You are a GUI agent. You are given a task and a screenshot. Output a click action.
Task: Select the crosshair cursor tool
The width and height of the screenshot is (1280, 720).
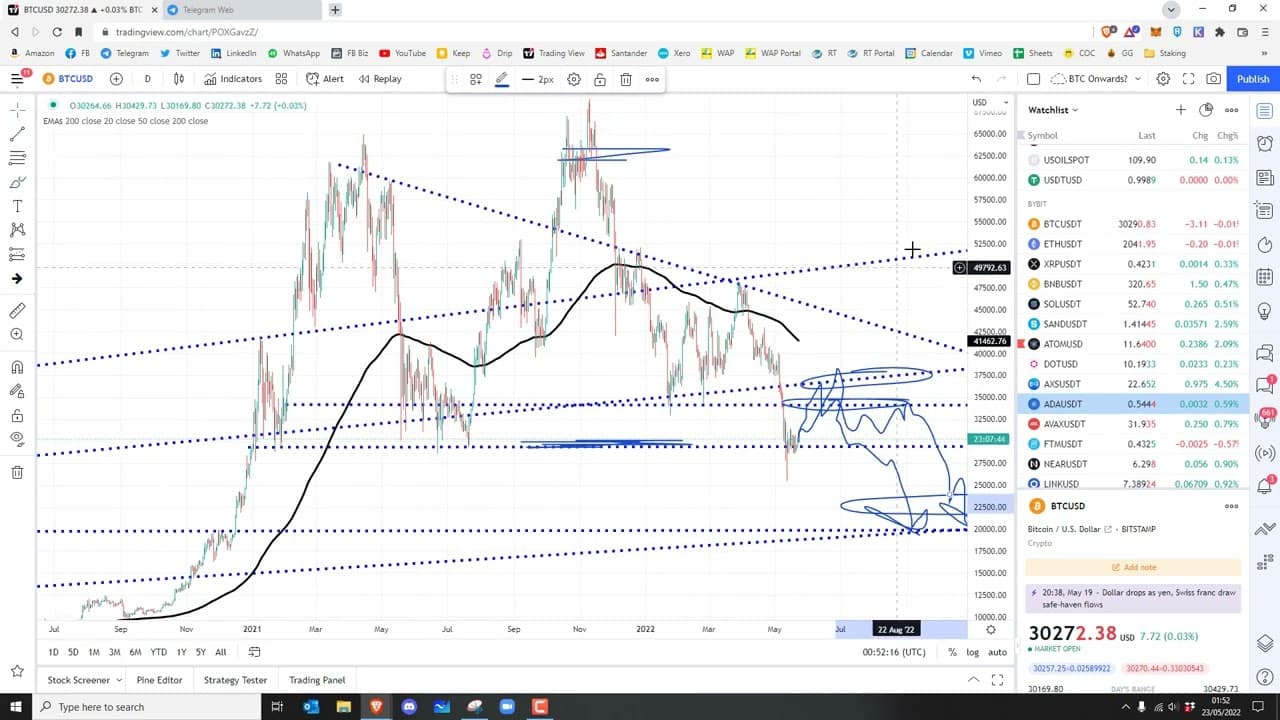coord(17,110)
